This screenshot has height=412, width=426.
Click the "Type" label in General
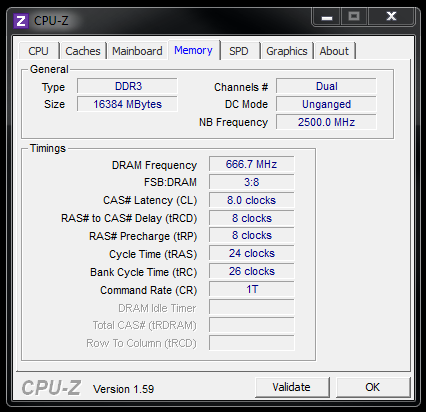pyautogui.click(x=53, y=87)
